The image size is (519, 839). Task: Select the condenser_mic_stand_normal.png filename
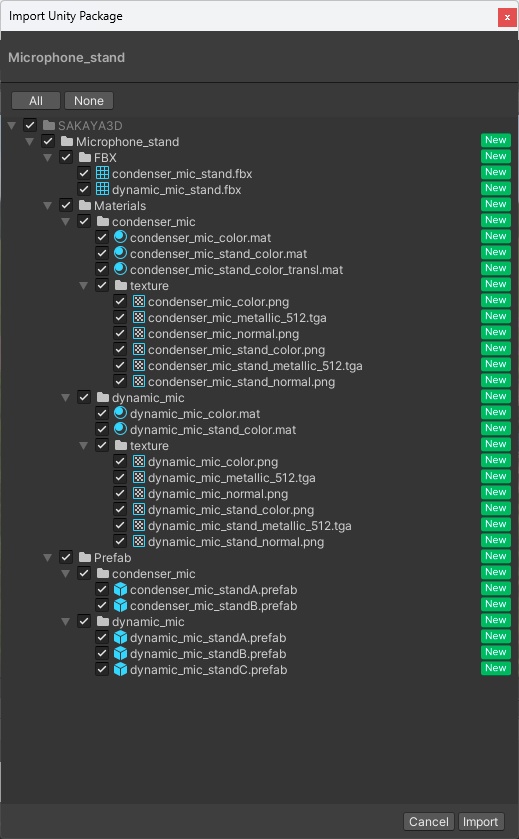click(241, 382)
